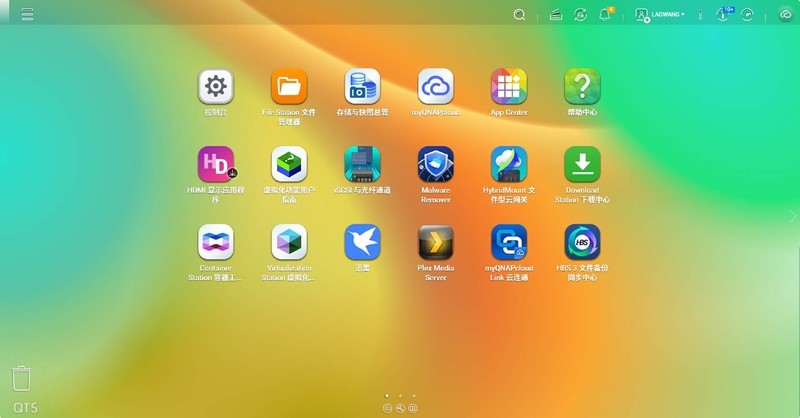Click the search magnifier in top bar
This screenshot has height=418, width=800.
(x=519, y=15)
